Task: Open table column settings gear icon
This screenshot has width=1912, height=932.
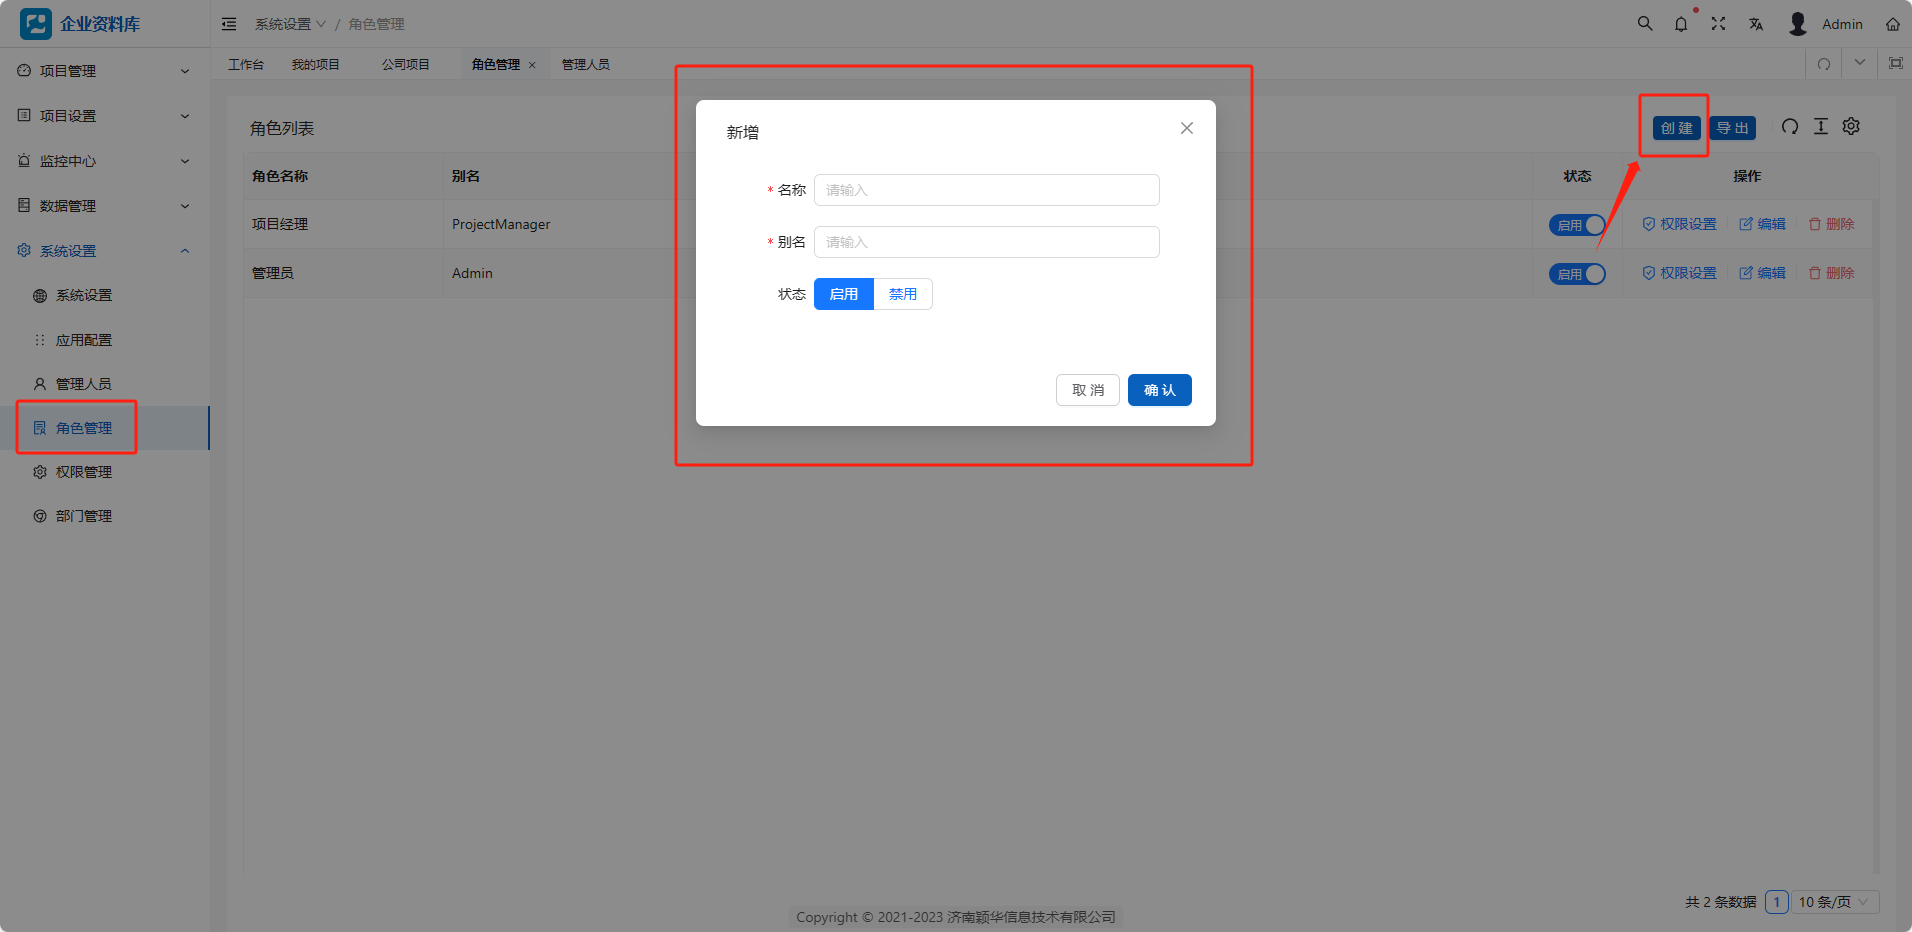Action: click(1851, 126)
